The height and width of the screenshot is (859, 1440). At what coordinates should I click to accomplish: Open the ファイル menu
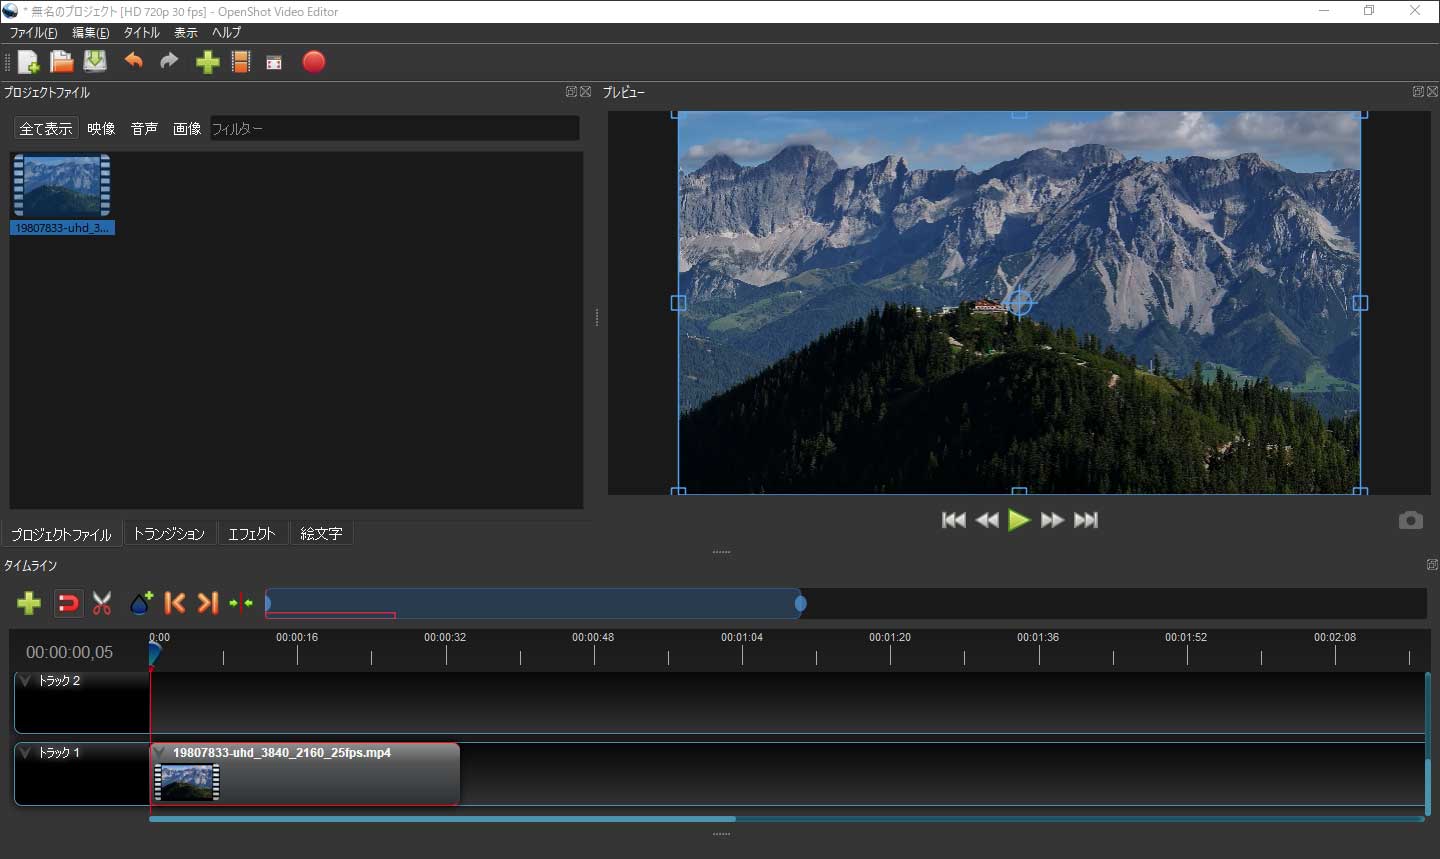coord(33,33)
